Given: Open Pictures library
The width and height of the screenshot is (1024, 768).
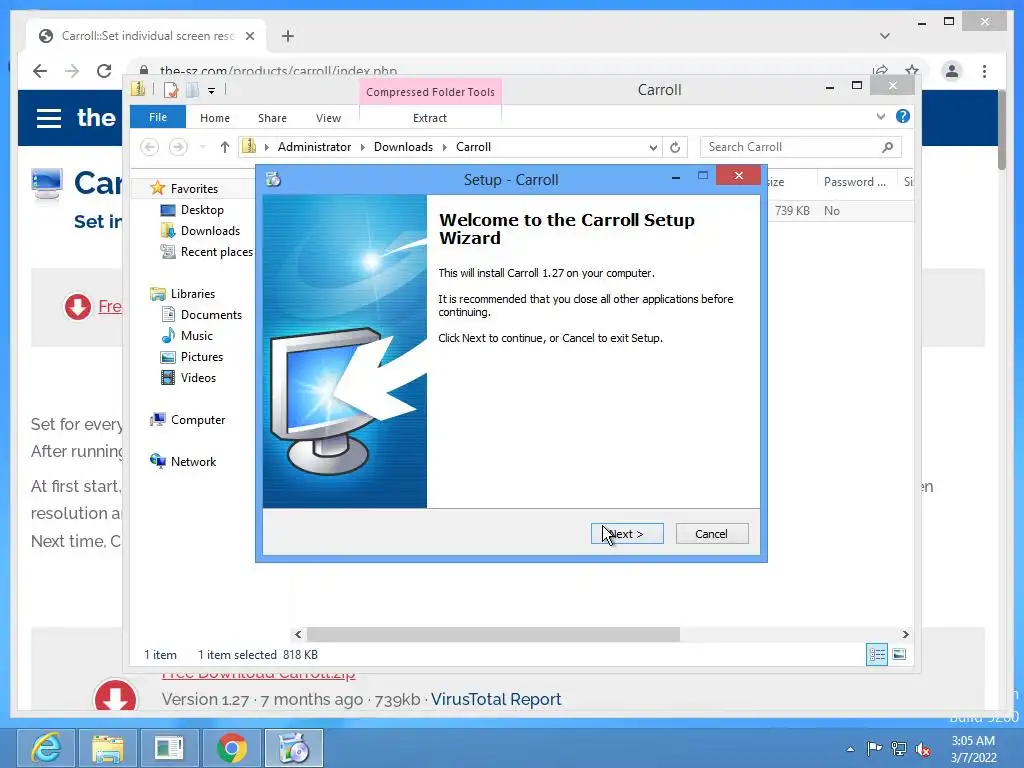Looking at the screenshot, I should coord(202,357).
